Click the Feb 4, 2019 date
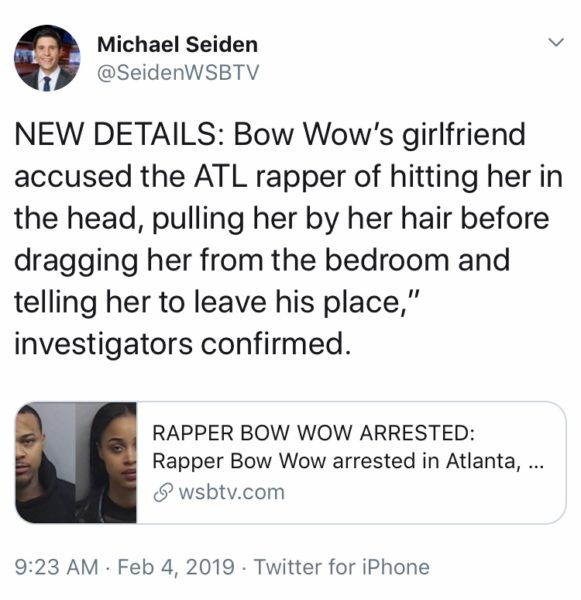 coord(176,567)
